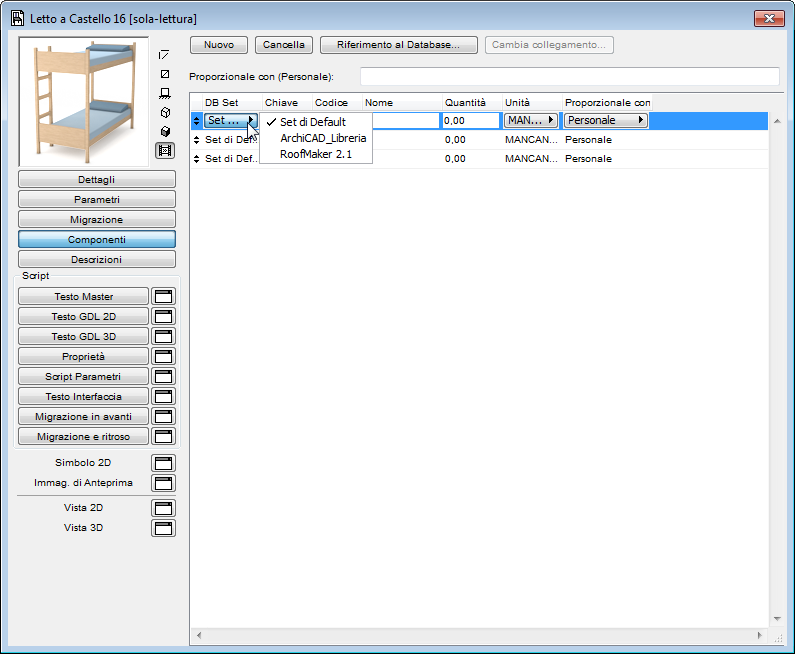Switch to the Descrizioni section
Screen dimensions: 795x654
coord(97,260)
